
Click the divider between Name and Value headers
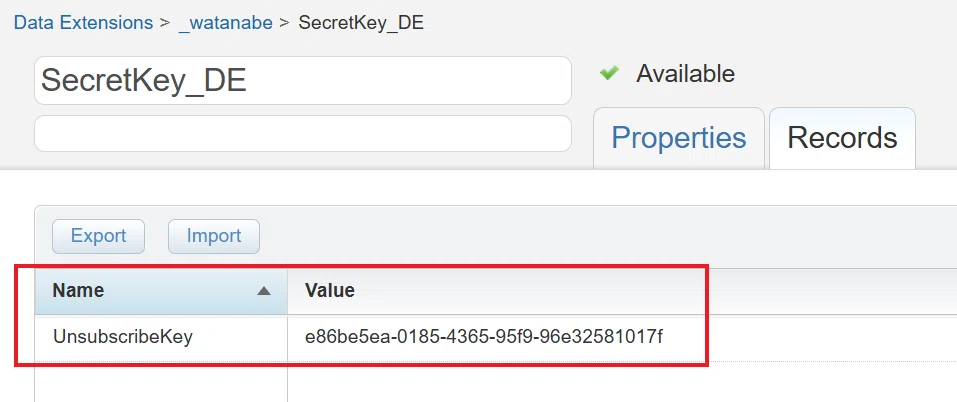pos(287,290)
